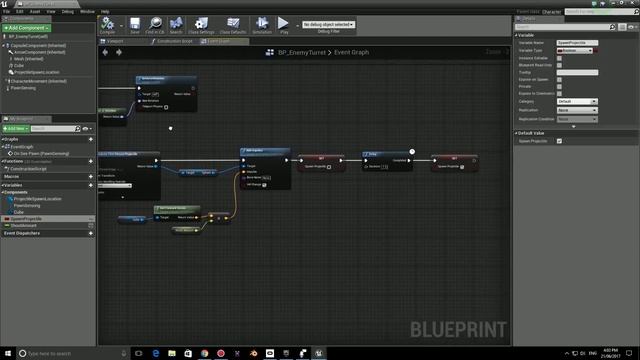This screenshot has height=360, width=640.
Task: Toggle the Teleport Physics checkbox on the node
Action: 166,107
